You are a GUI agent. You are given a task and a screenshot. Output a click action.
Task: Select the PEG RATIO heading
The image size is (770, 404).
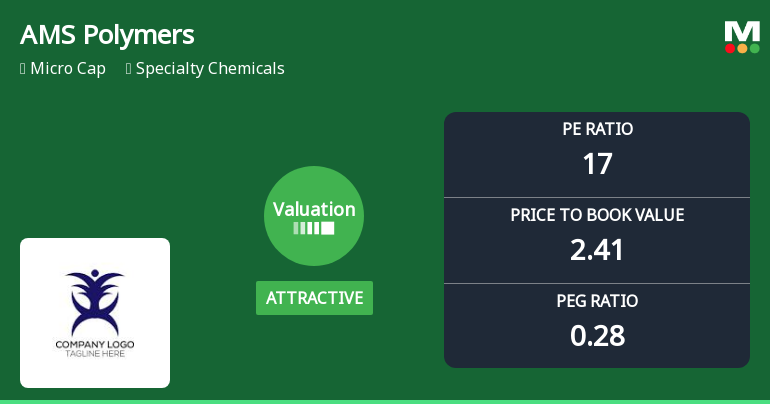[597, 301]
